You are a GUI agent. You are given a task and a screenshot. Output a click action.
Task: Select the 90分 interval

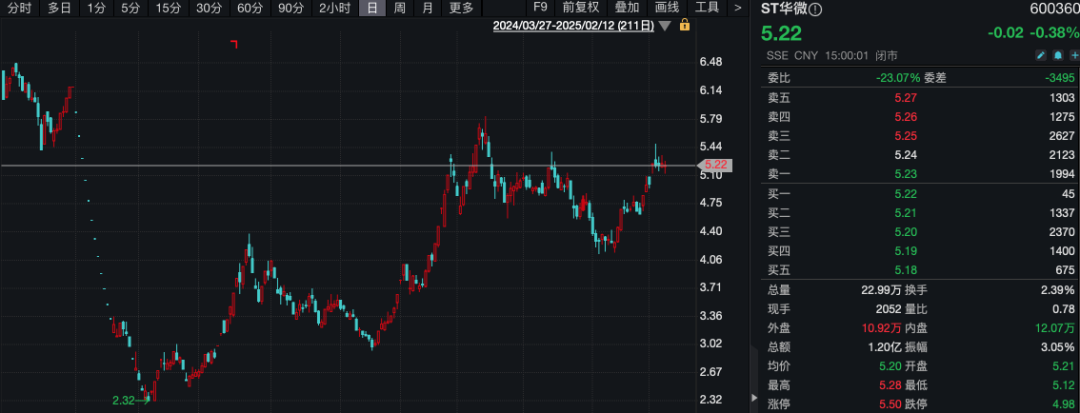click(291, 8)
